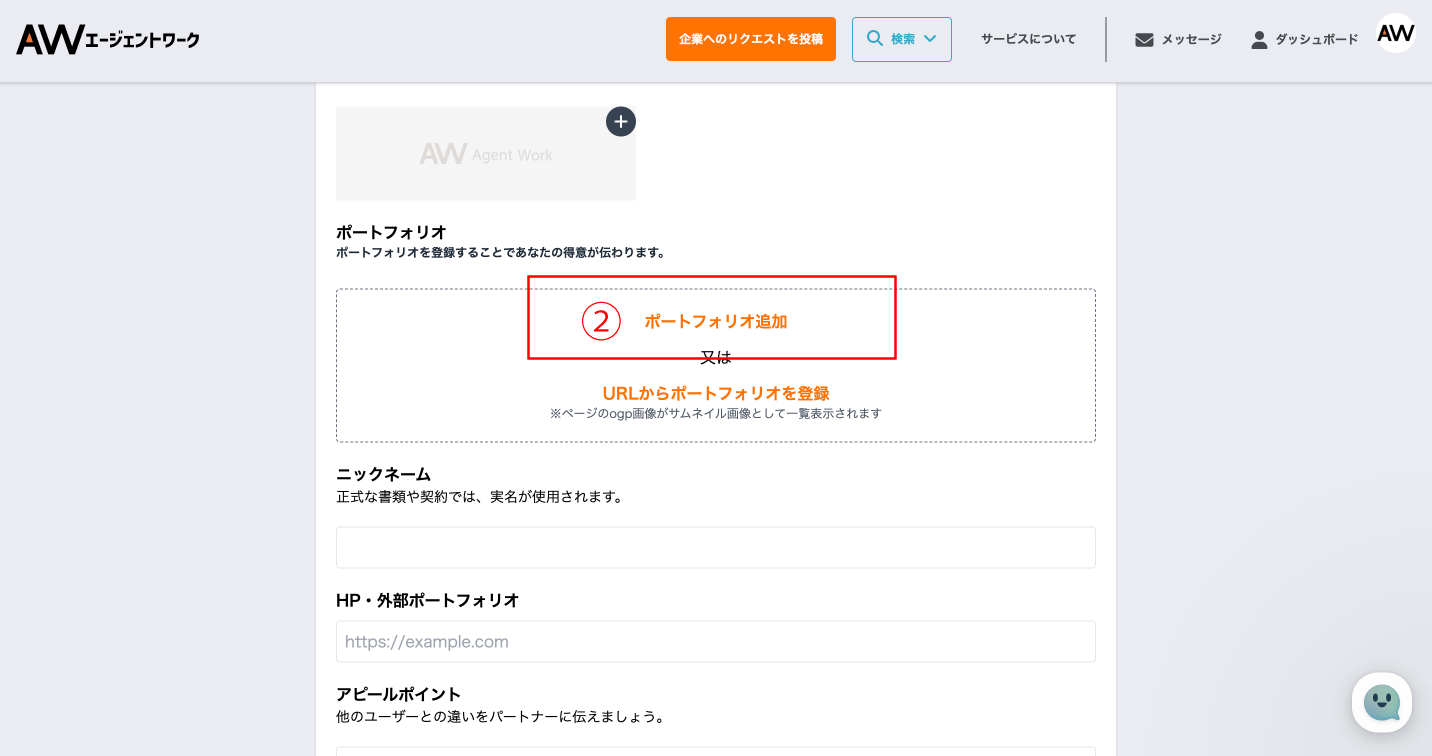
Task: Click the HP・外部ポートフォリオ URL field
Action: 715,642
